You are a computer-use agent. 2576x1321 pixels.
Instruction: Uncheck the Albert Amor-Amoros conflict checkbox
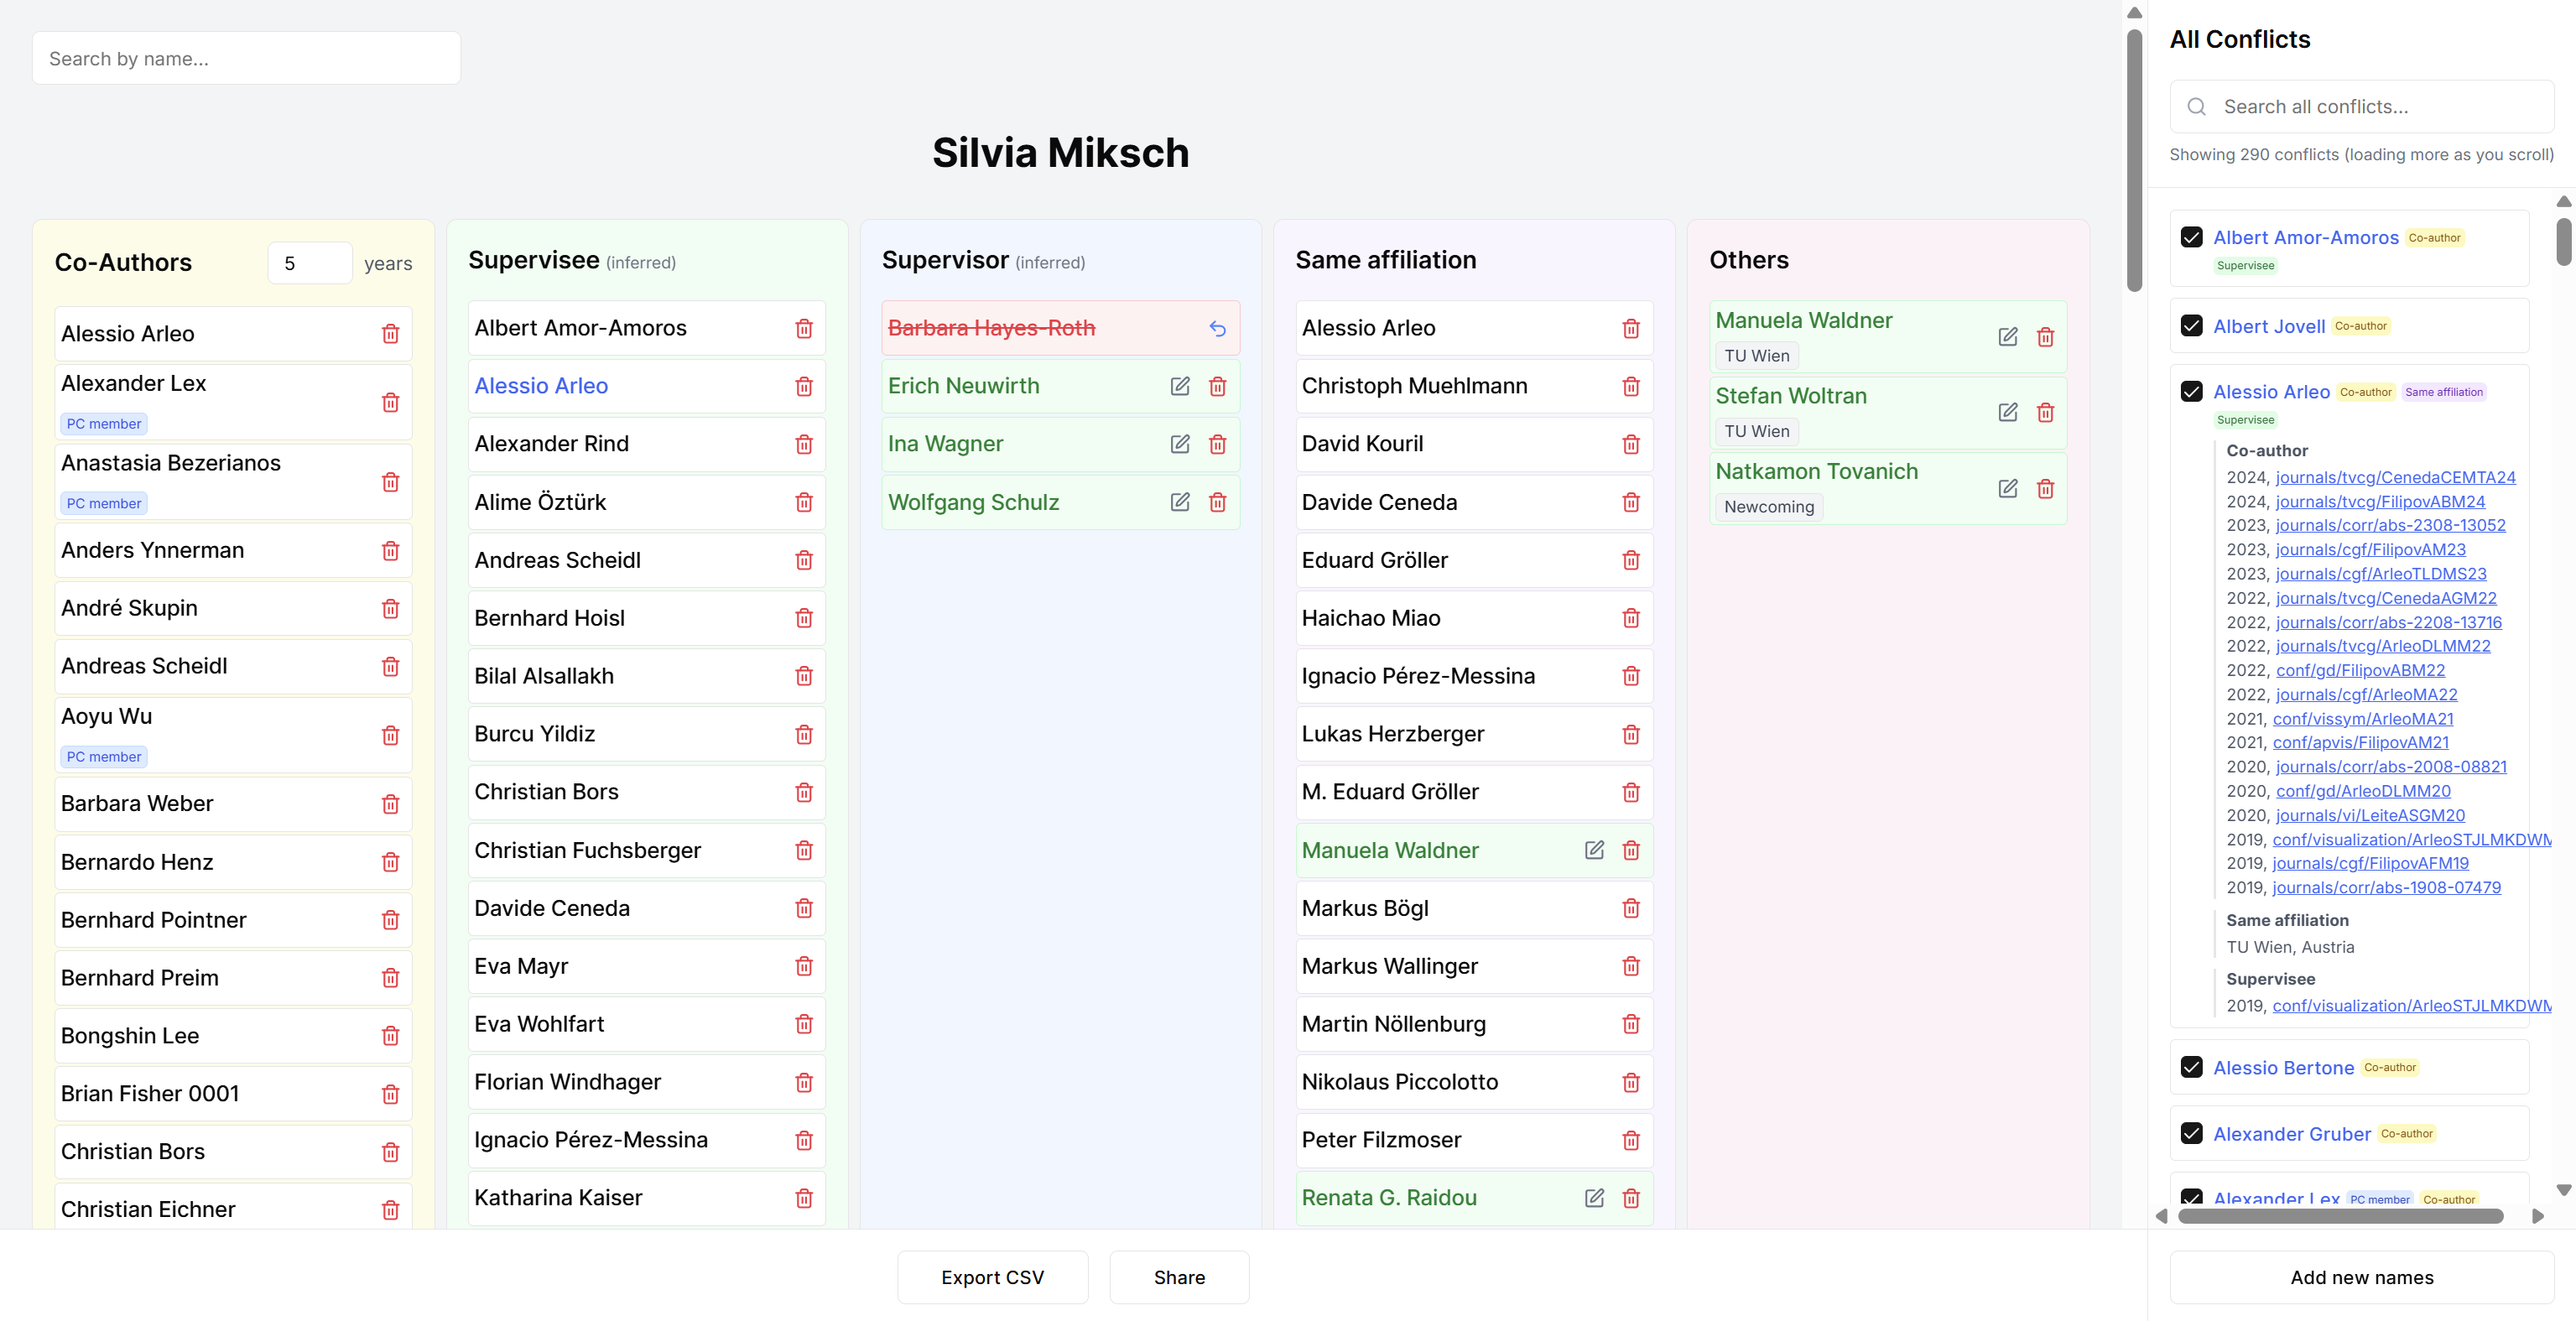point(2191,237)
